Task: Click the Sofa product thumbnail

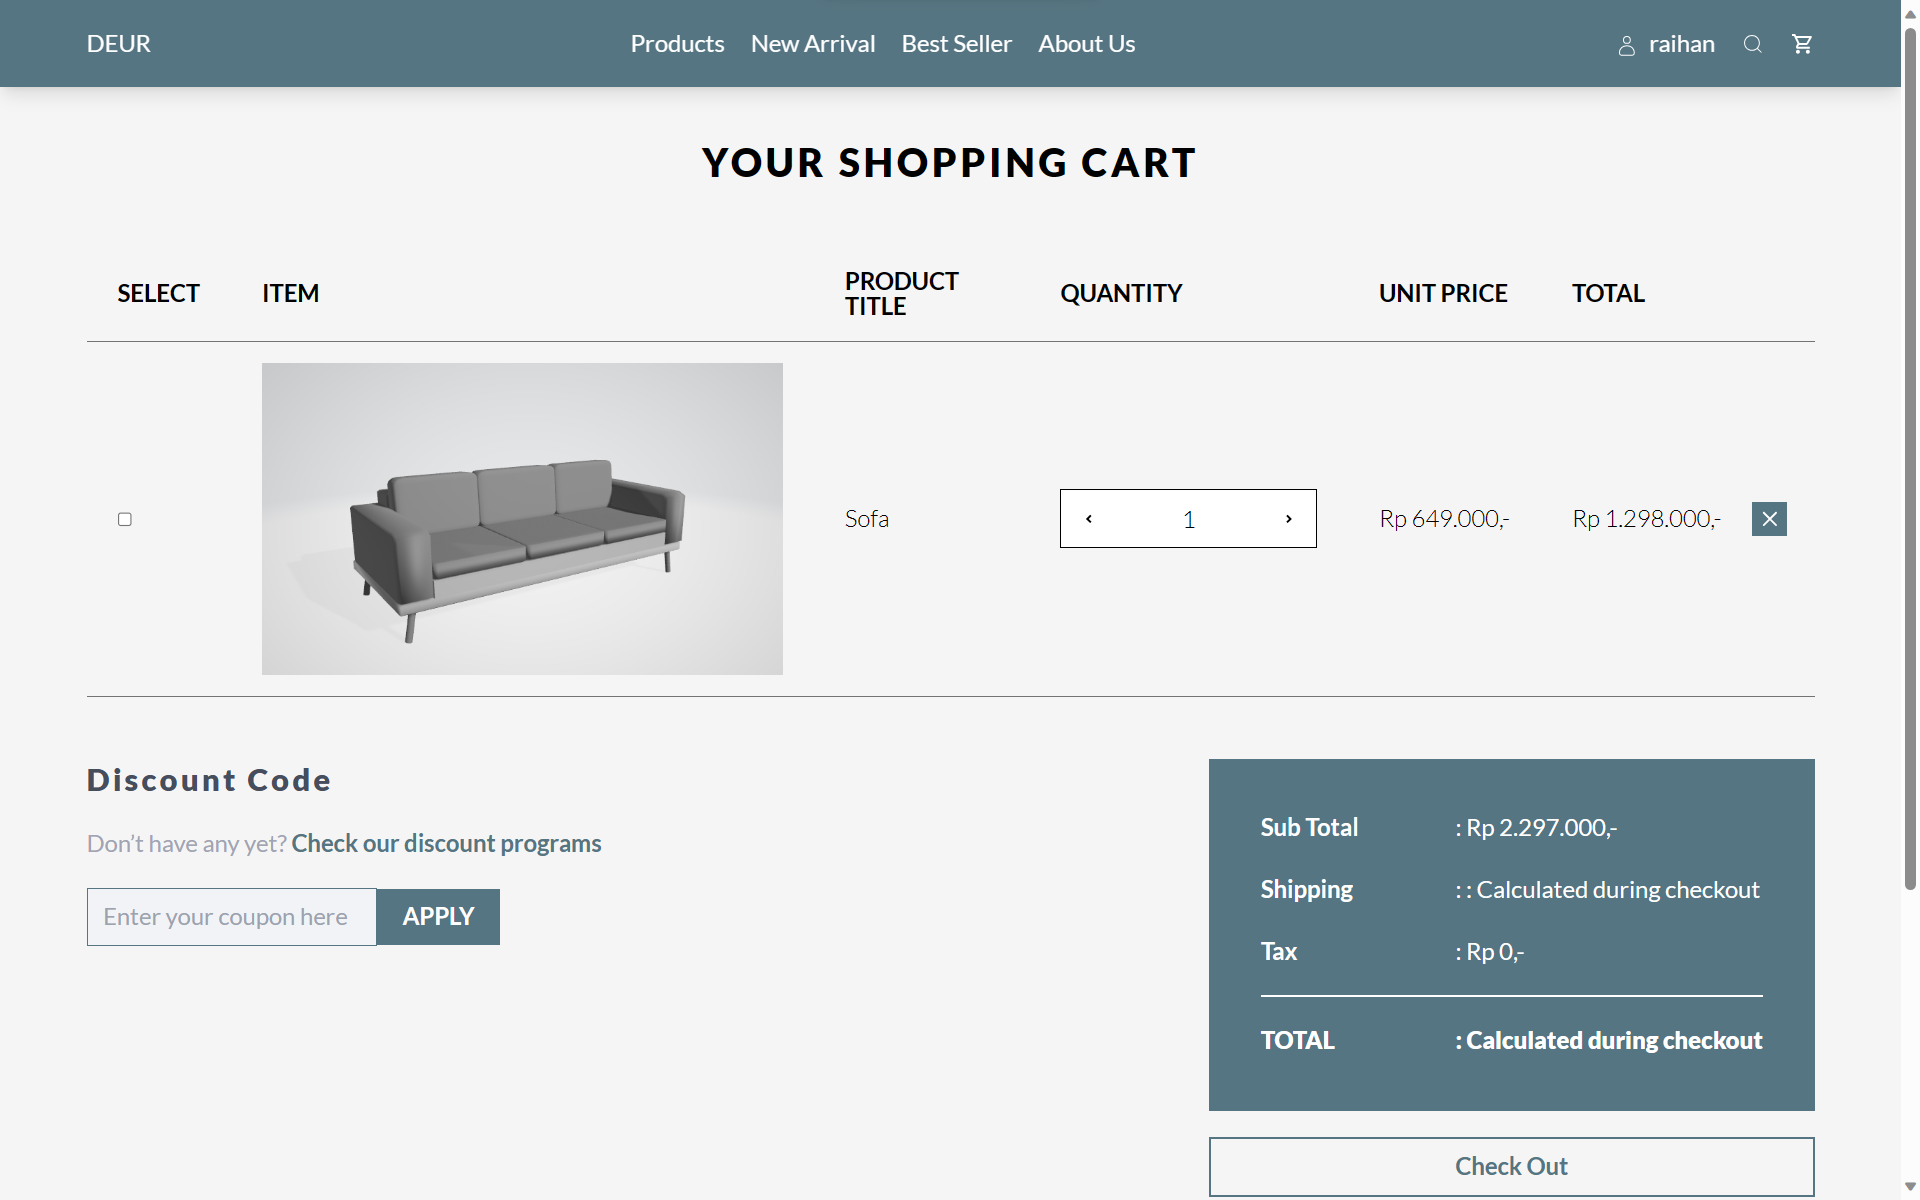Action: (x=522, y=519)
